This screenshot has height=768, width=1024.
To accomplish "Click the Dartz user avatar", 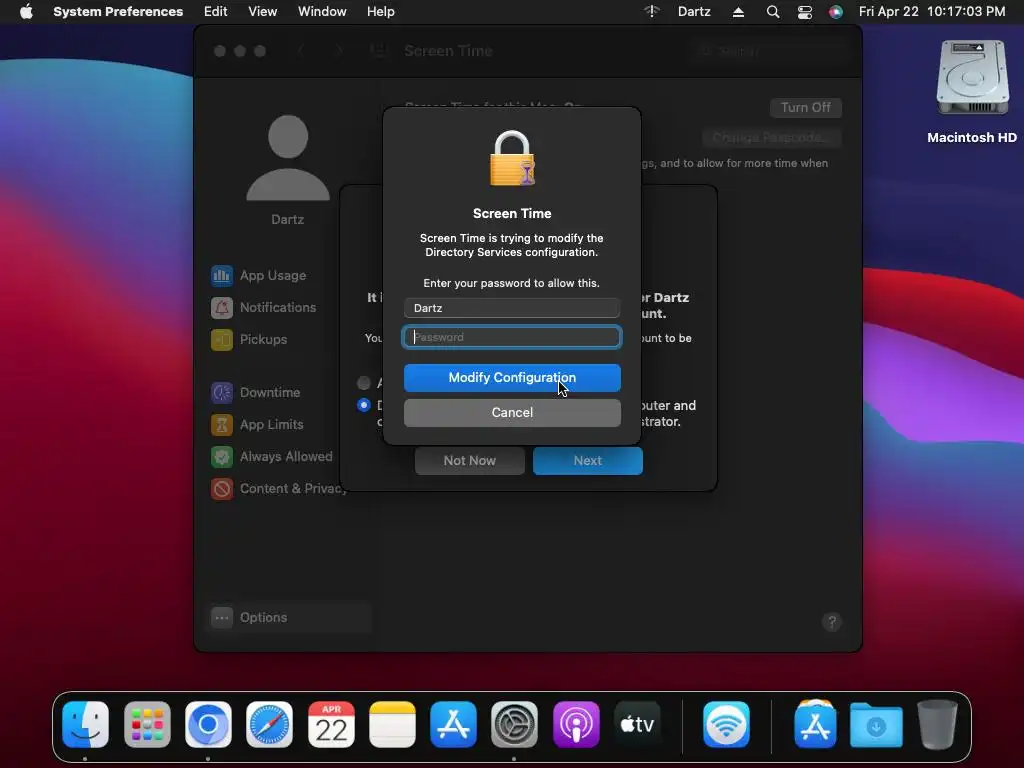I will (x=288, y=159).
